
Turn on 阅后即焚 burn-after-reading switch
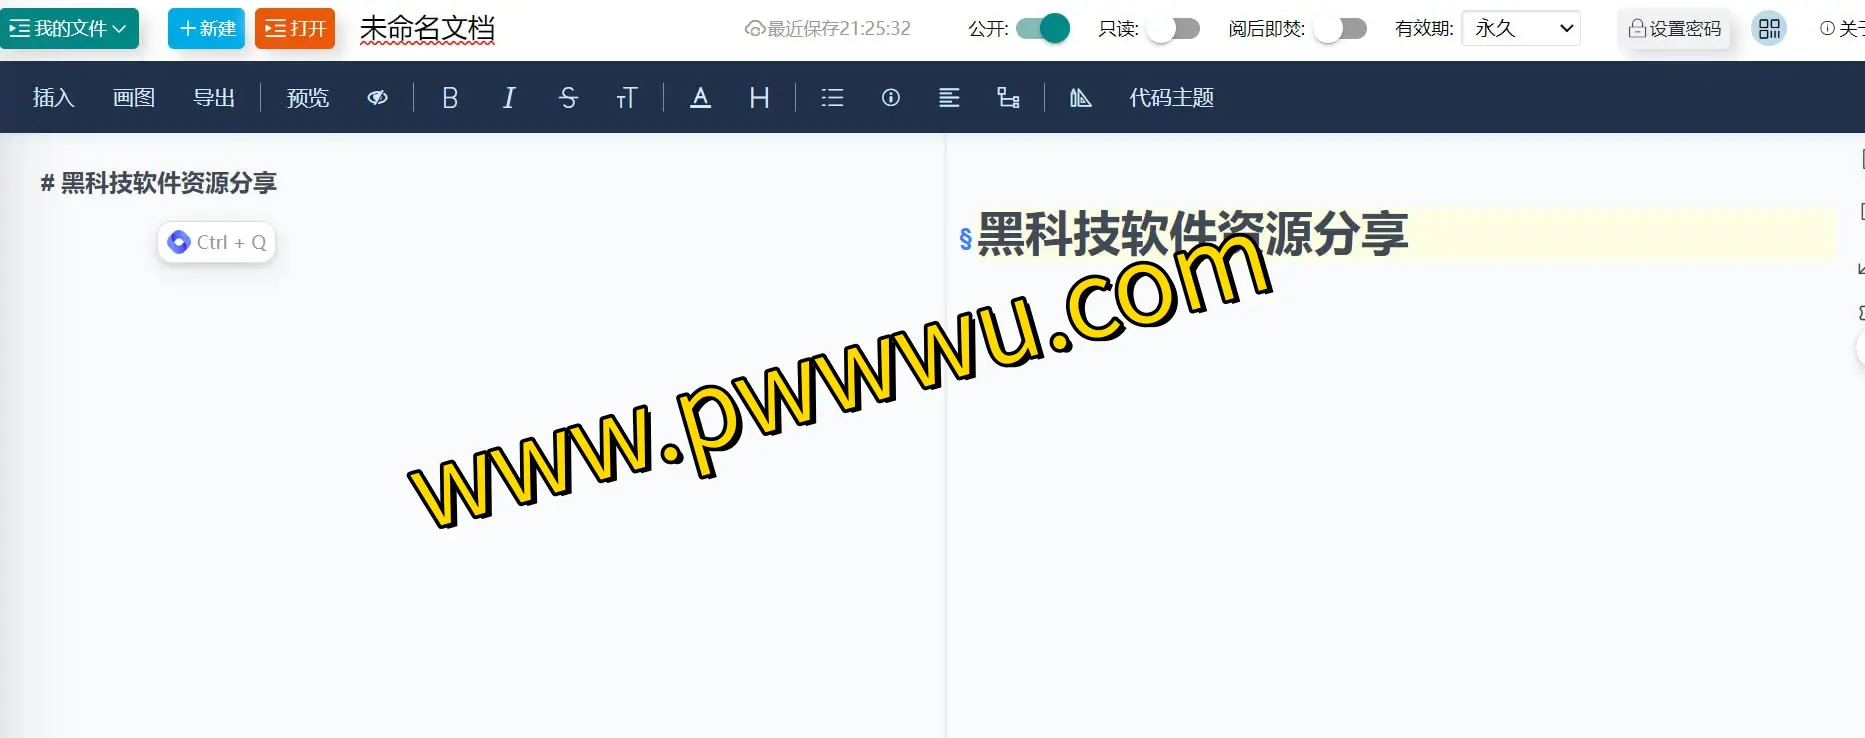[1340, 29]
